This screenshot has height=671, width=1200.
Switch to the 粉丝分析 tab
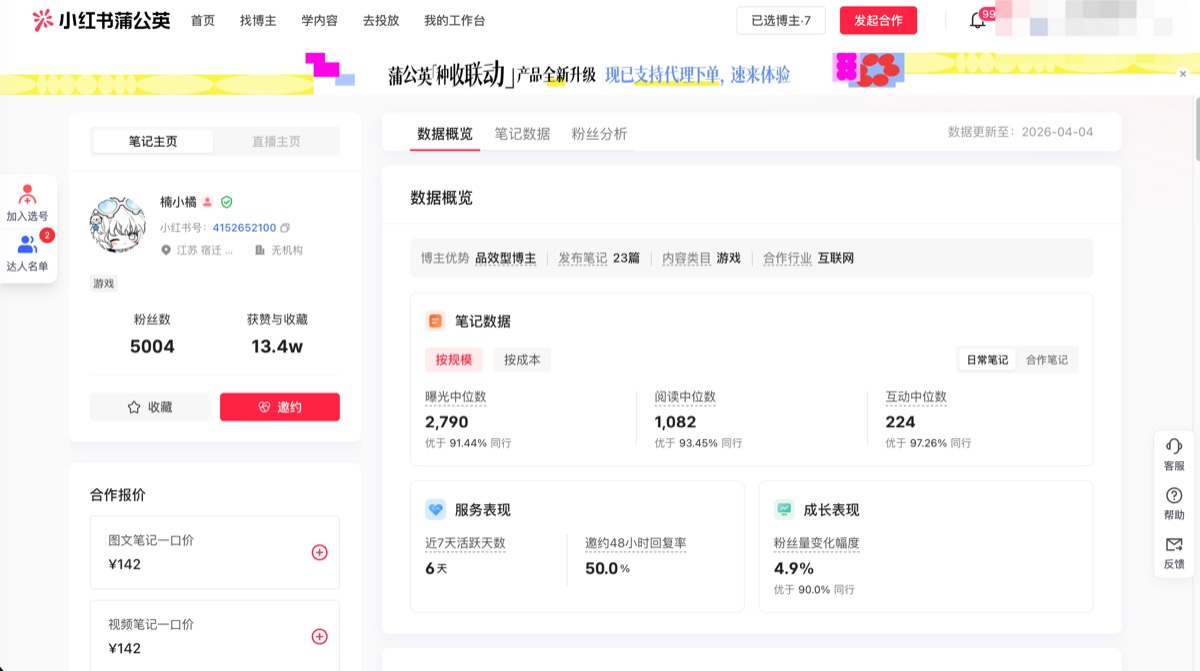(x=599, y=131)
